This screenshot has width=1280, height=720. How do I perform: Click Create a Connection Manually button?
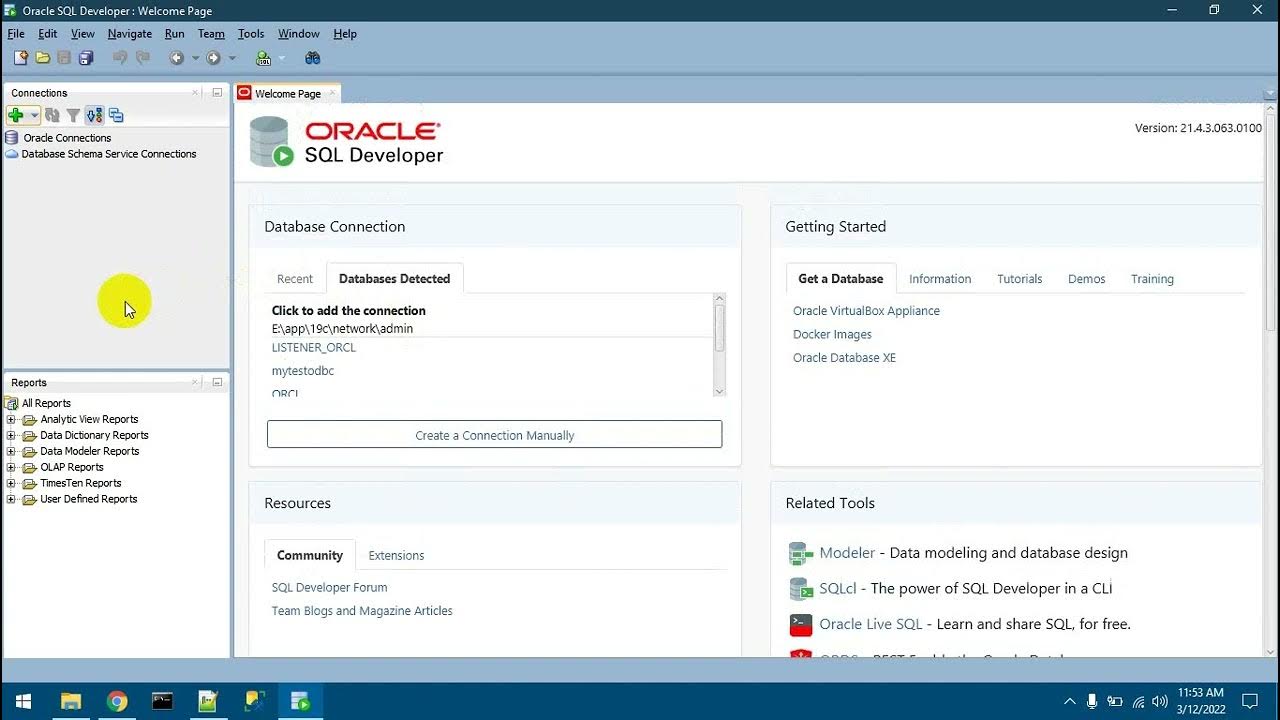[494, 435]
